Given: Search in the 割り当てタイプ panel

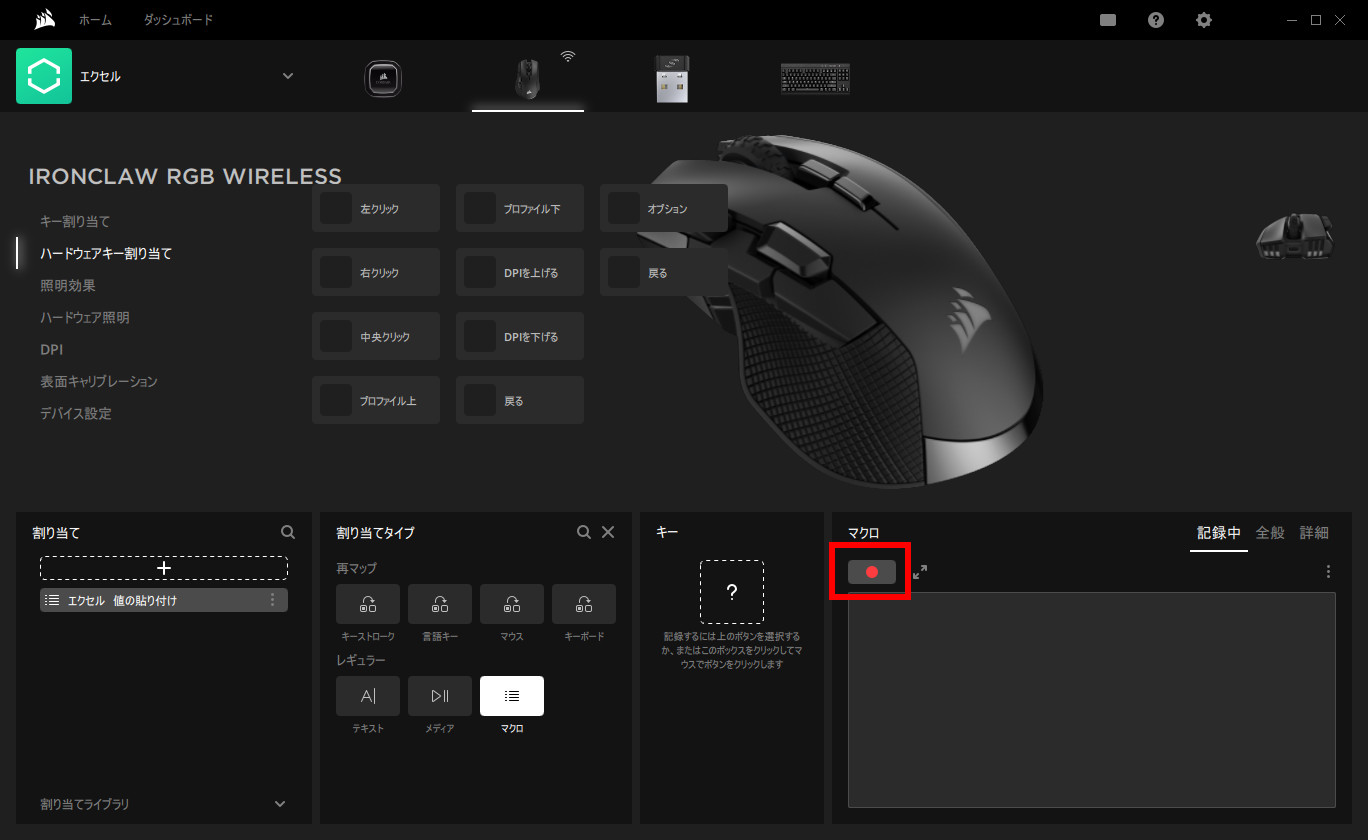Looking at the screenshot, I should [x=584, y=533].
